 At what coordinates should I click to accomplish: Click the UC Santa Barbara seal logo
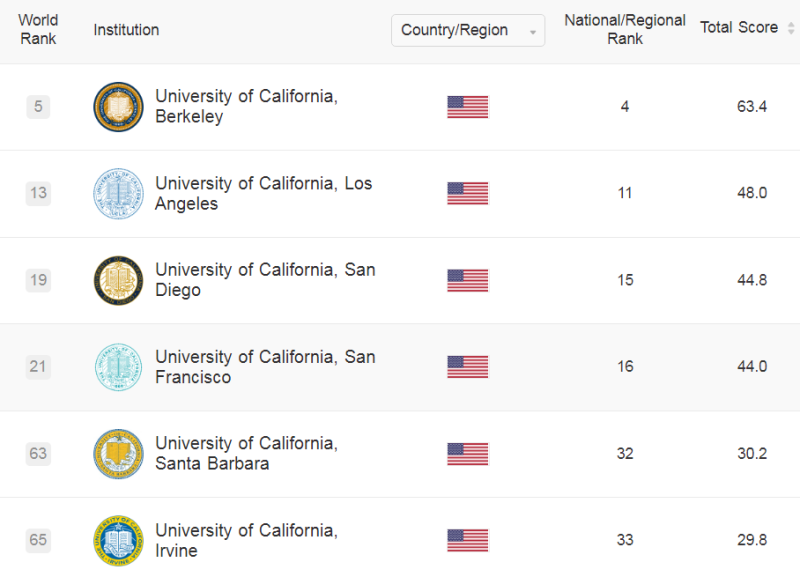(118, 453)
